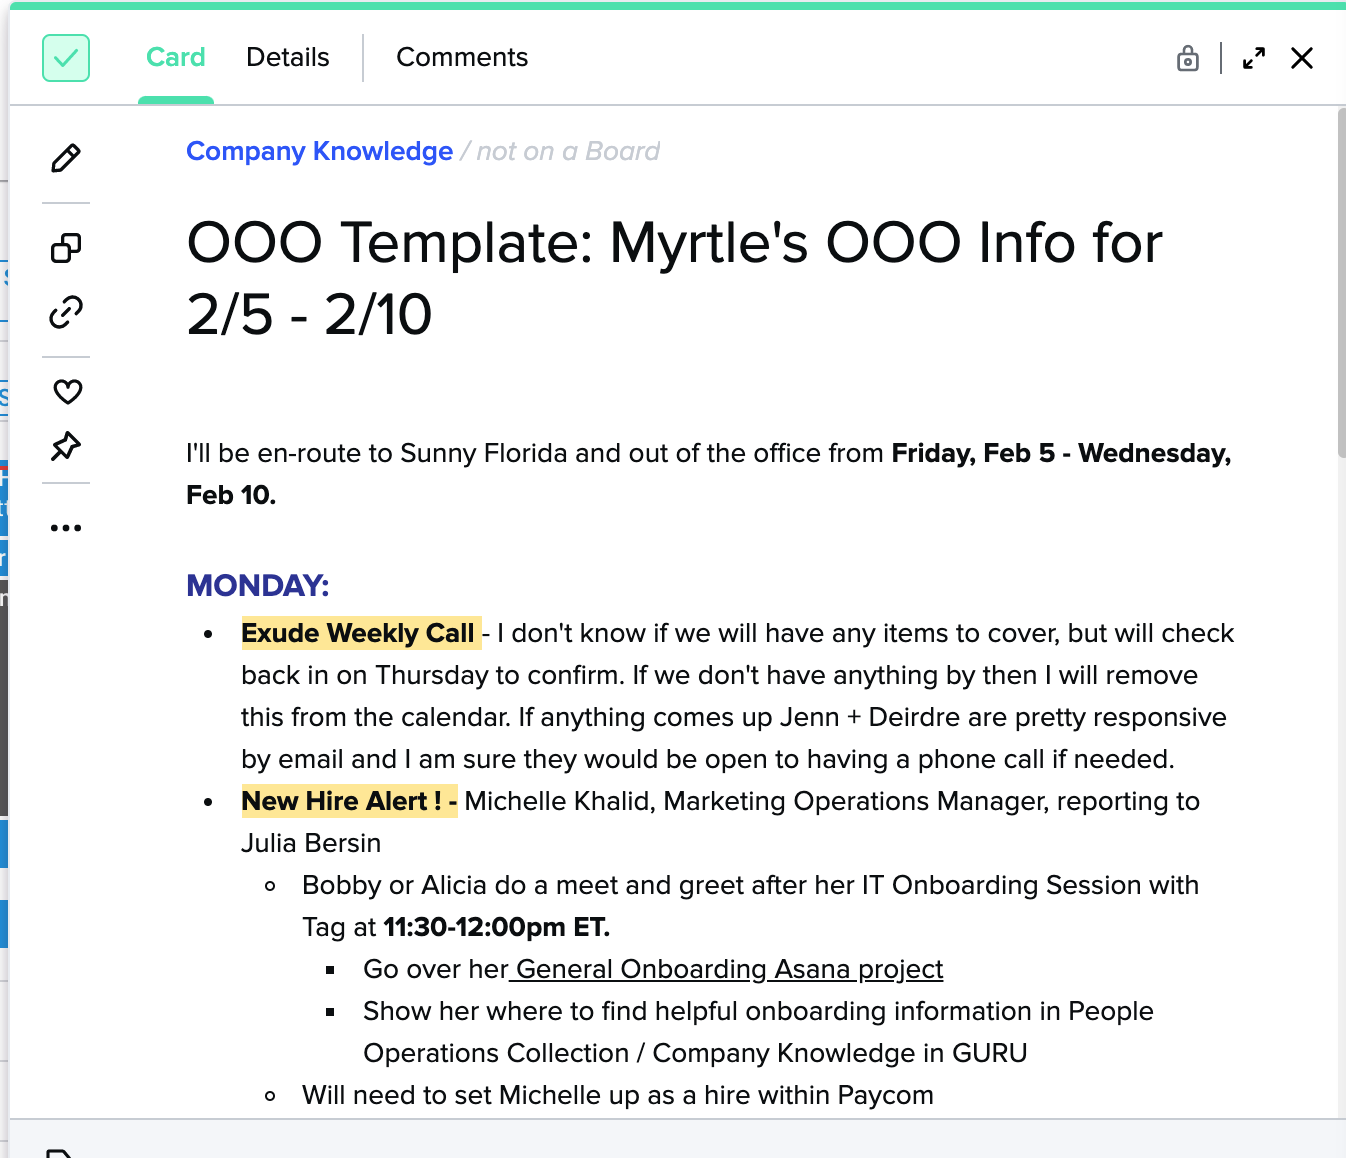Copy the card link via chain icon
1346x1158 pixels.
tap(66, 313)
